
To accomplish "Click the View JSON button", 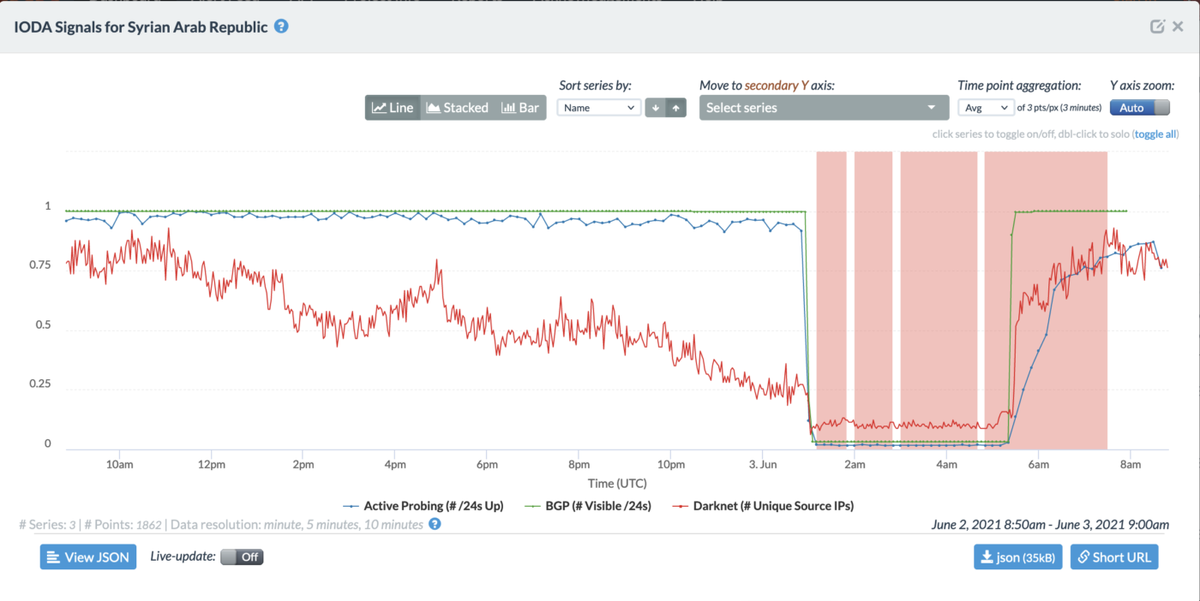I will click(88, 557).
